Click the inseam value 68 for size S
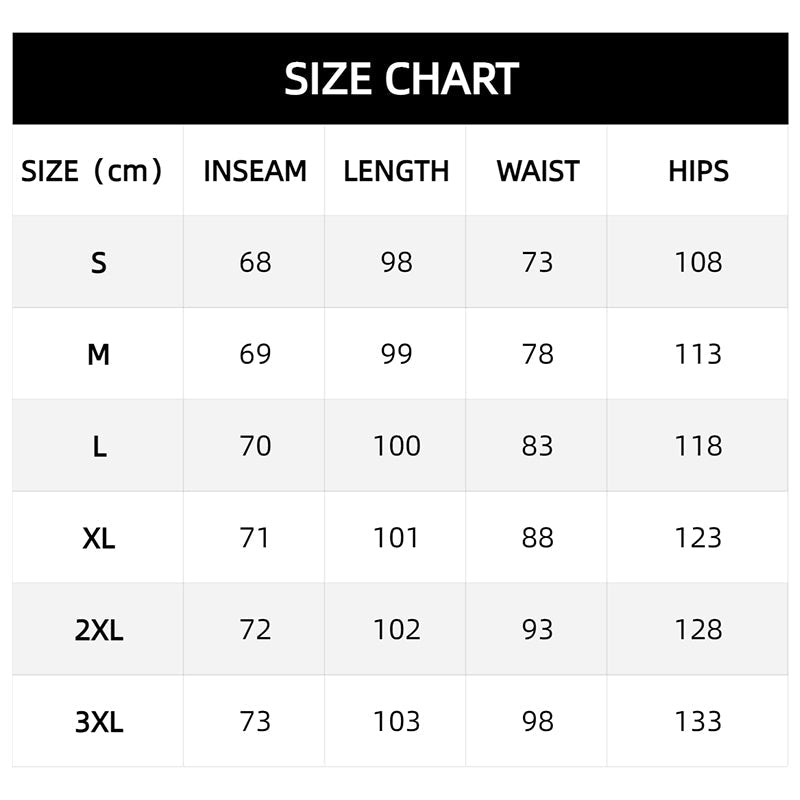Screen dimensions: 800x800 tap(255, 262)
